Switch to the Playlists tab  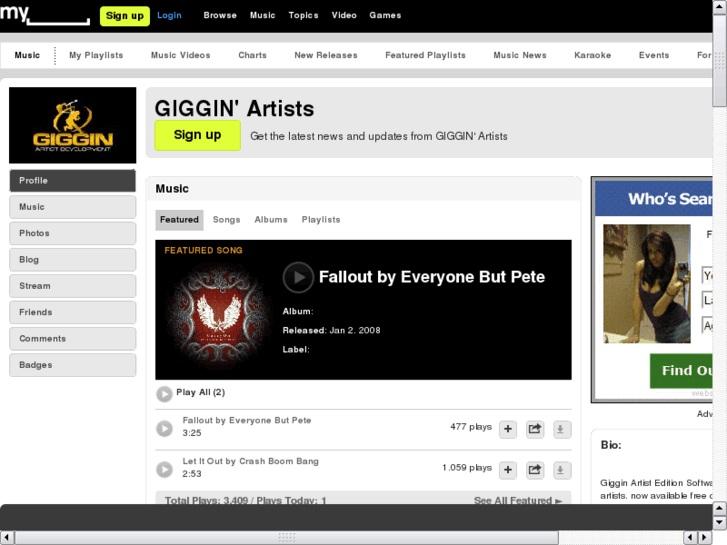pyautogui.click(x=321, y=220)
